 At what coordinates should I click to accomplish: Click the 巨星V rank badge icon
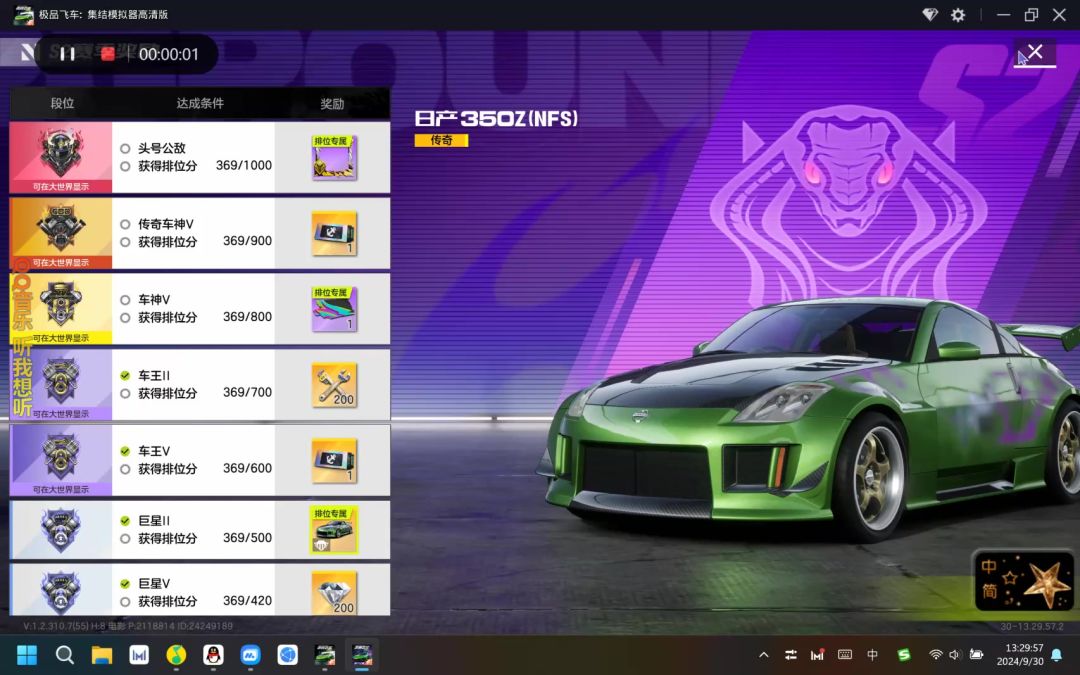pyautogui.click(x=61, y=591)
